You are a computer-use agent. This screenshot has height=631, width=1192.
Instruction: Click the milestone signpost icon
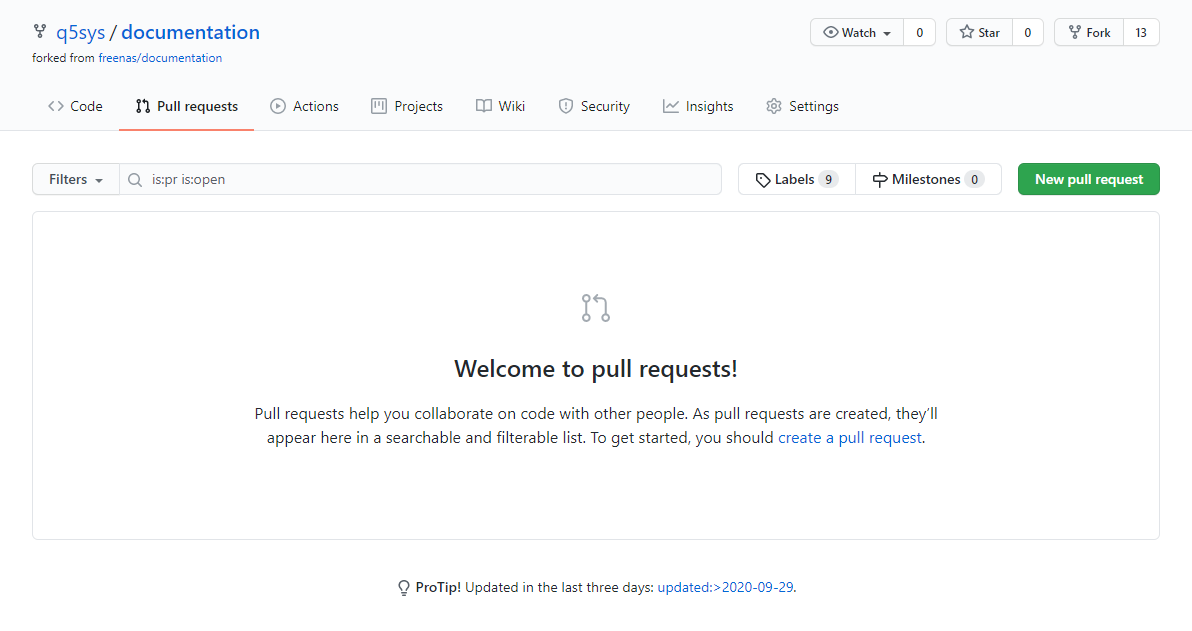[x=880, y=180]
